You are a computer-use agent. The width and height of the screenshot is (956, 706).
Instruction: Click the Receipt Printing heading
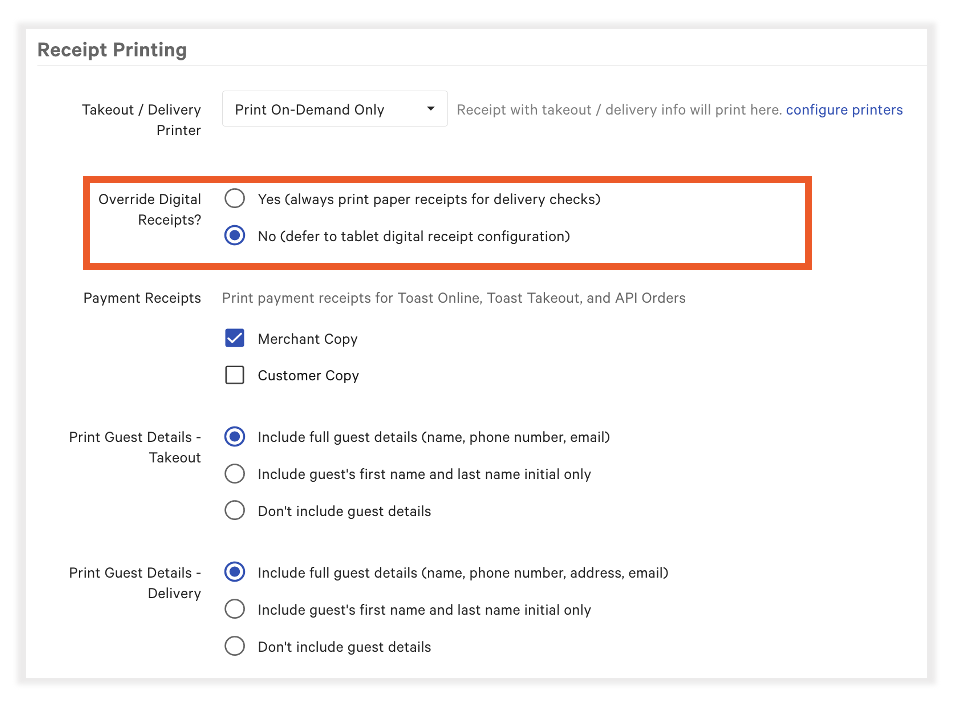point(112,49)
